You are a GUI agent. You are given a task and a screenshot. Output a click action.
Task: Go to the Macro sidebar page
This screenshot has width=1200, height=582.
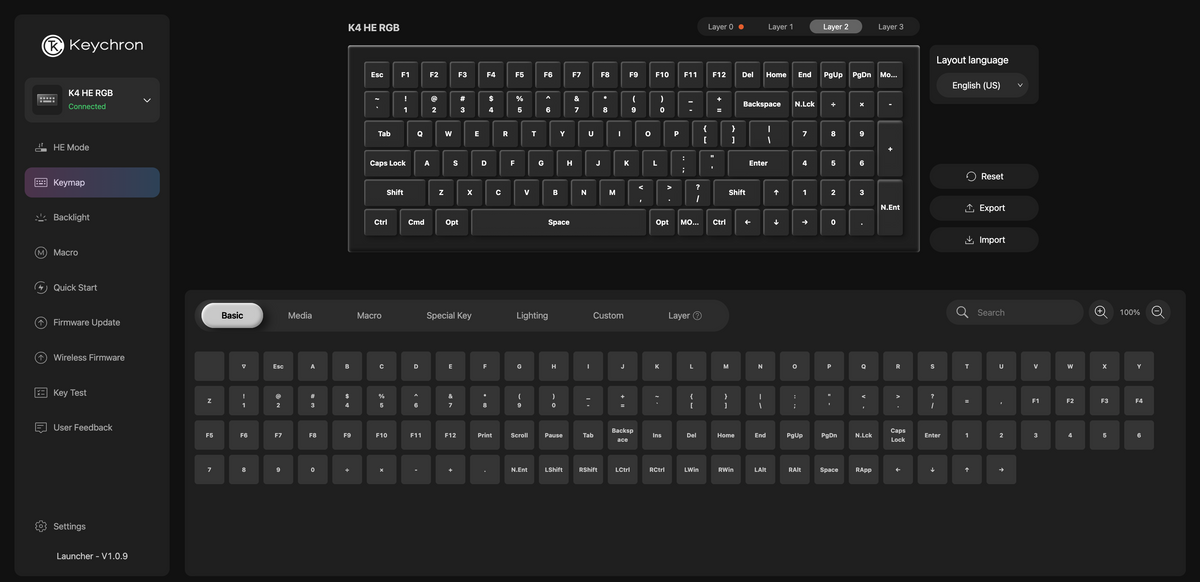pos(92,252)
